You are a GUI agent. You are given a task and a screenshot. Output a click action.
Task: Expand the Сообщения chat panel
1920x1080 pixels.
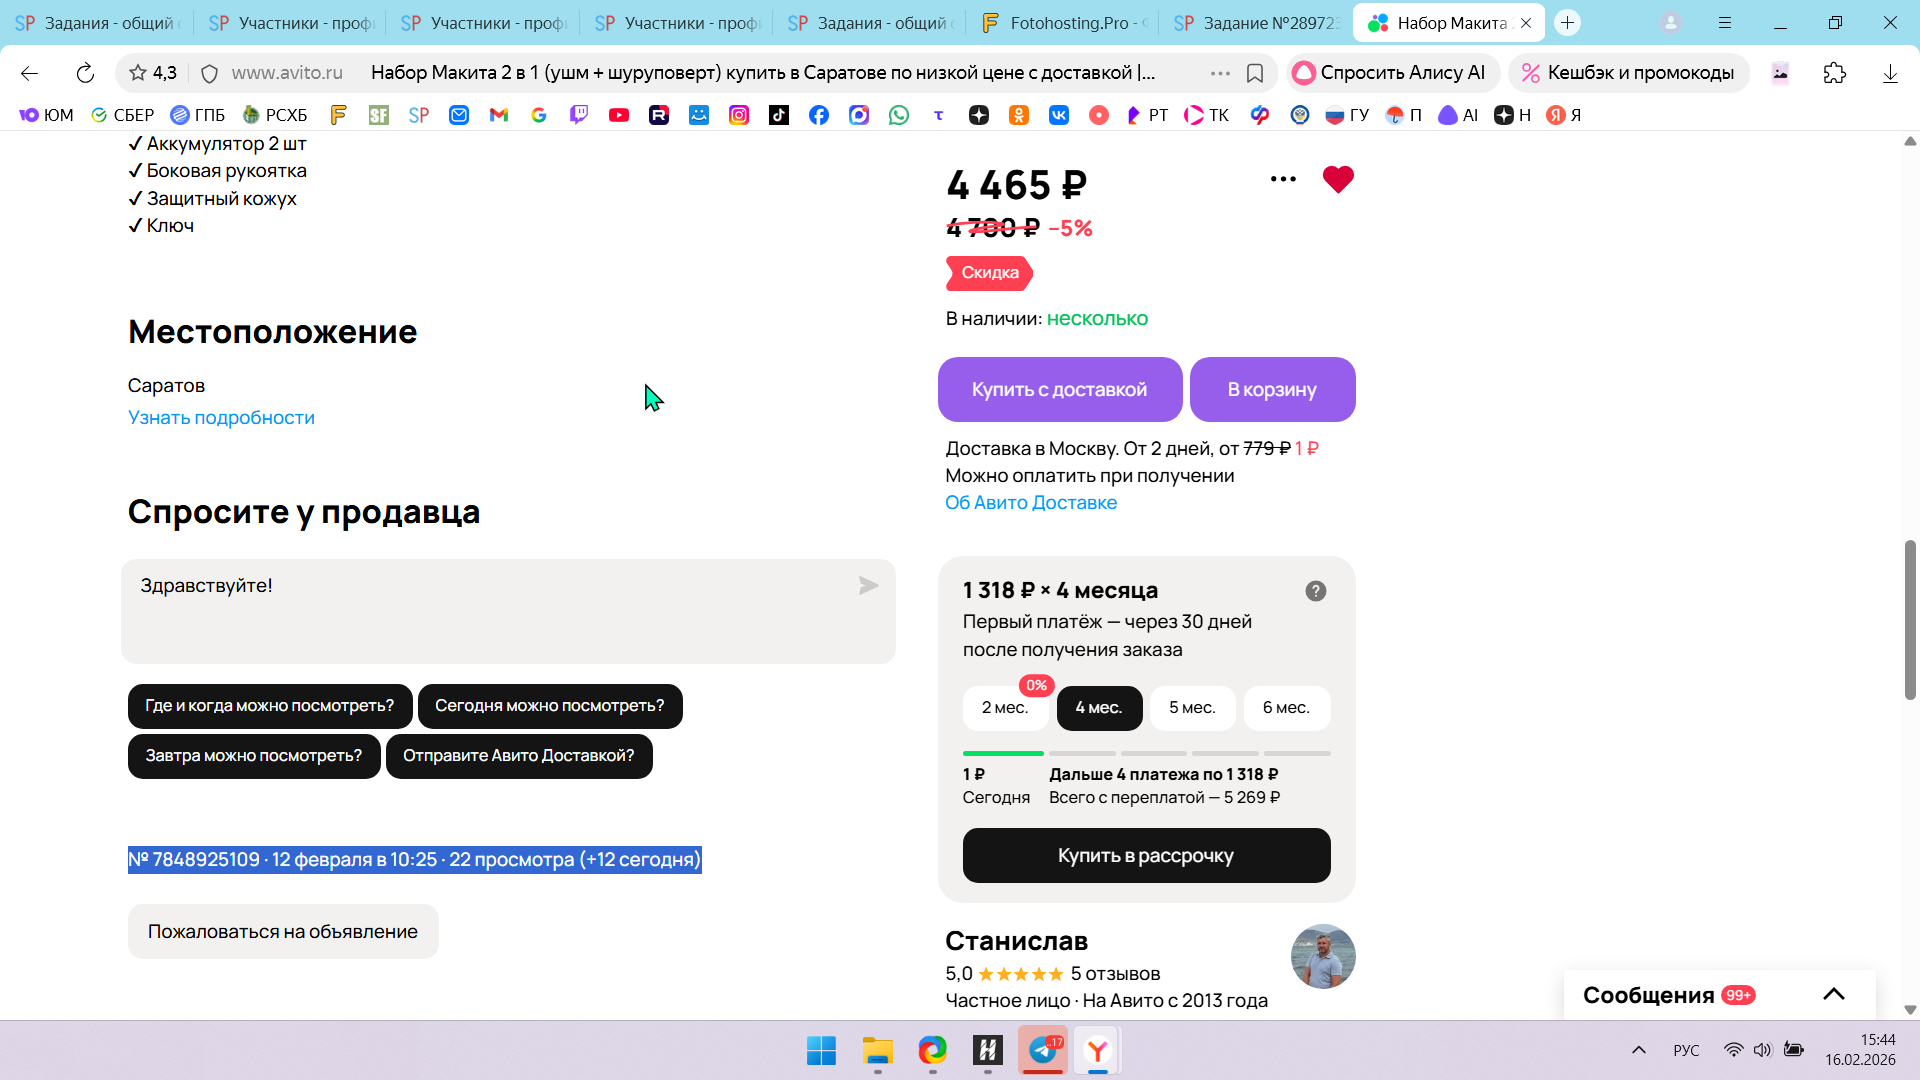(x=1833, y=995)
